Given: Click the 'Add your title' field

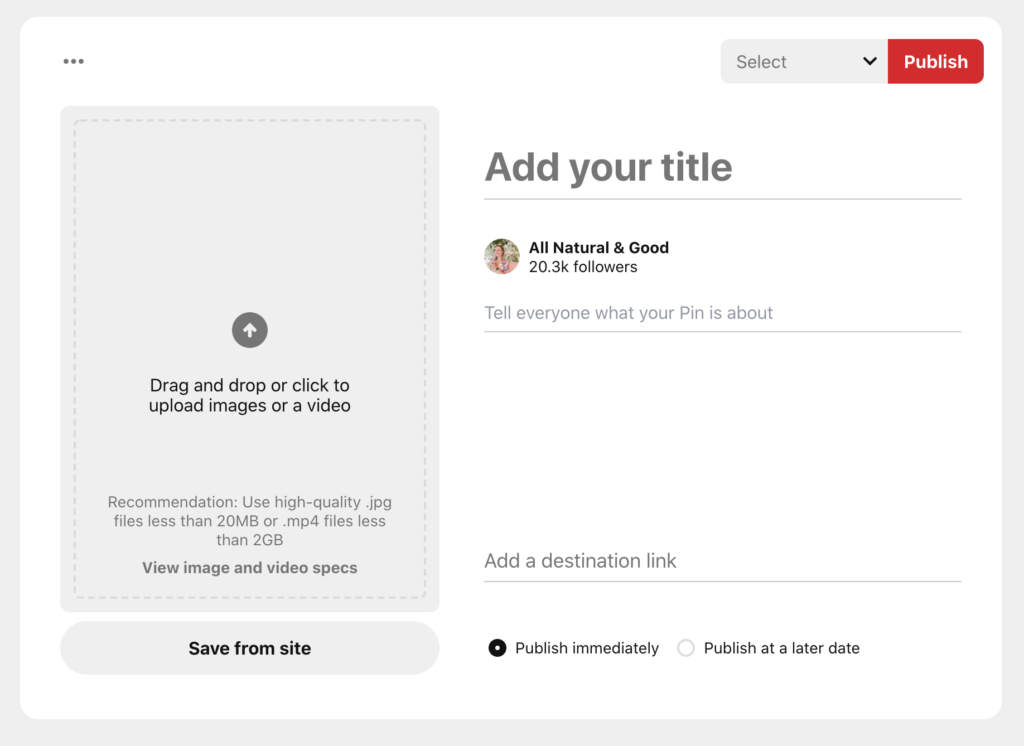Looking at the screenshot, I should 720,168.
